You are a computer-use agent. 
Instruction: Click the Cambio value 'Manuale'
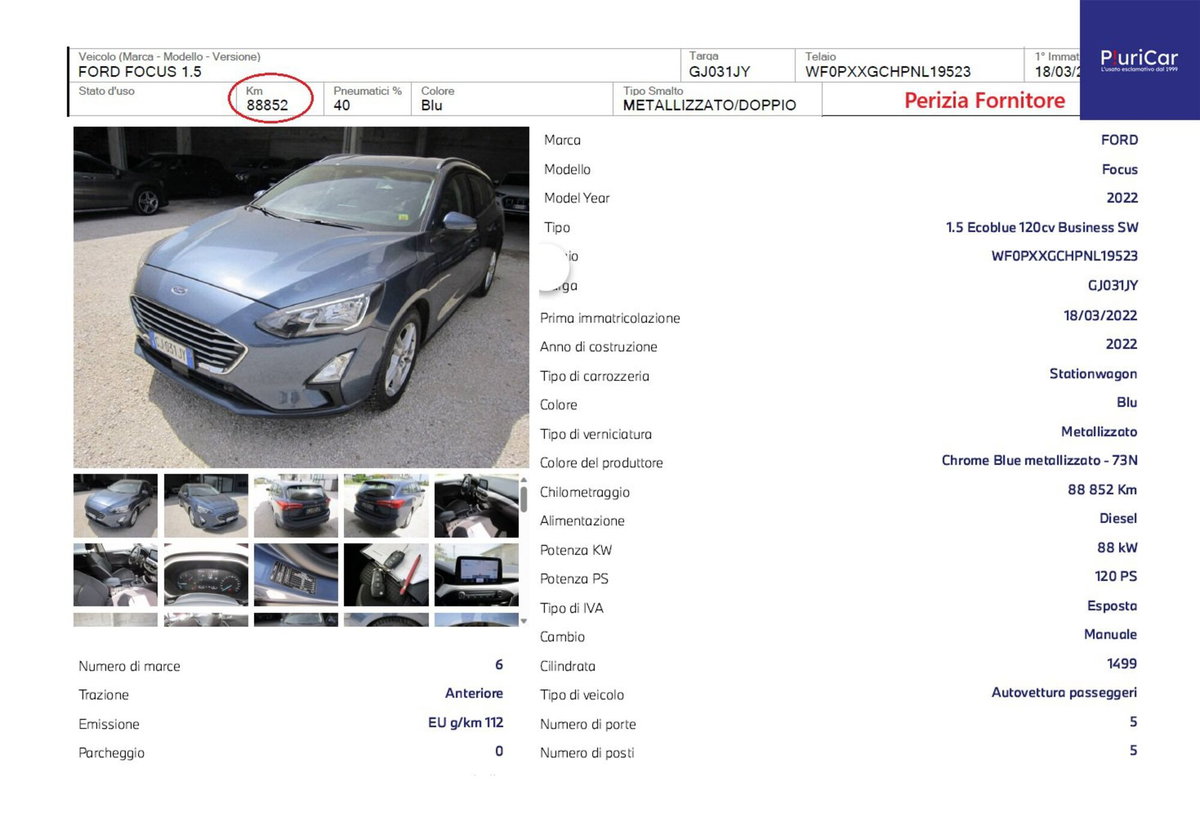tap(1110, 634)
